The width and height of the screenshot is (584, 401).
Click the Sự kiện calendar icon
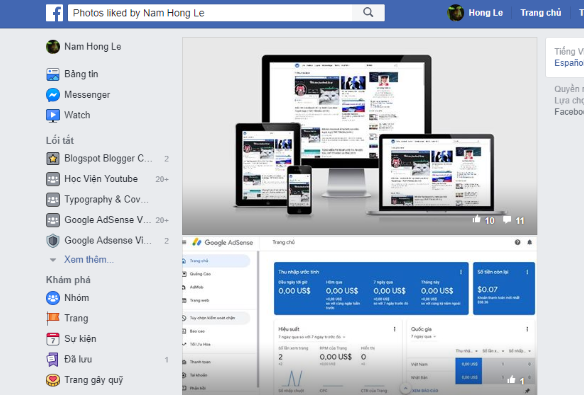pos(53,339)
